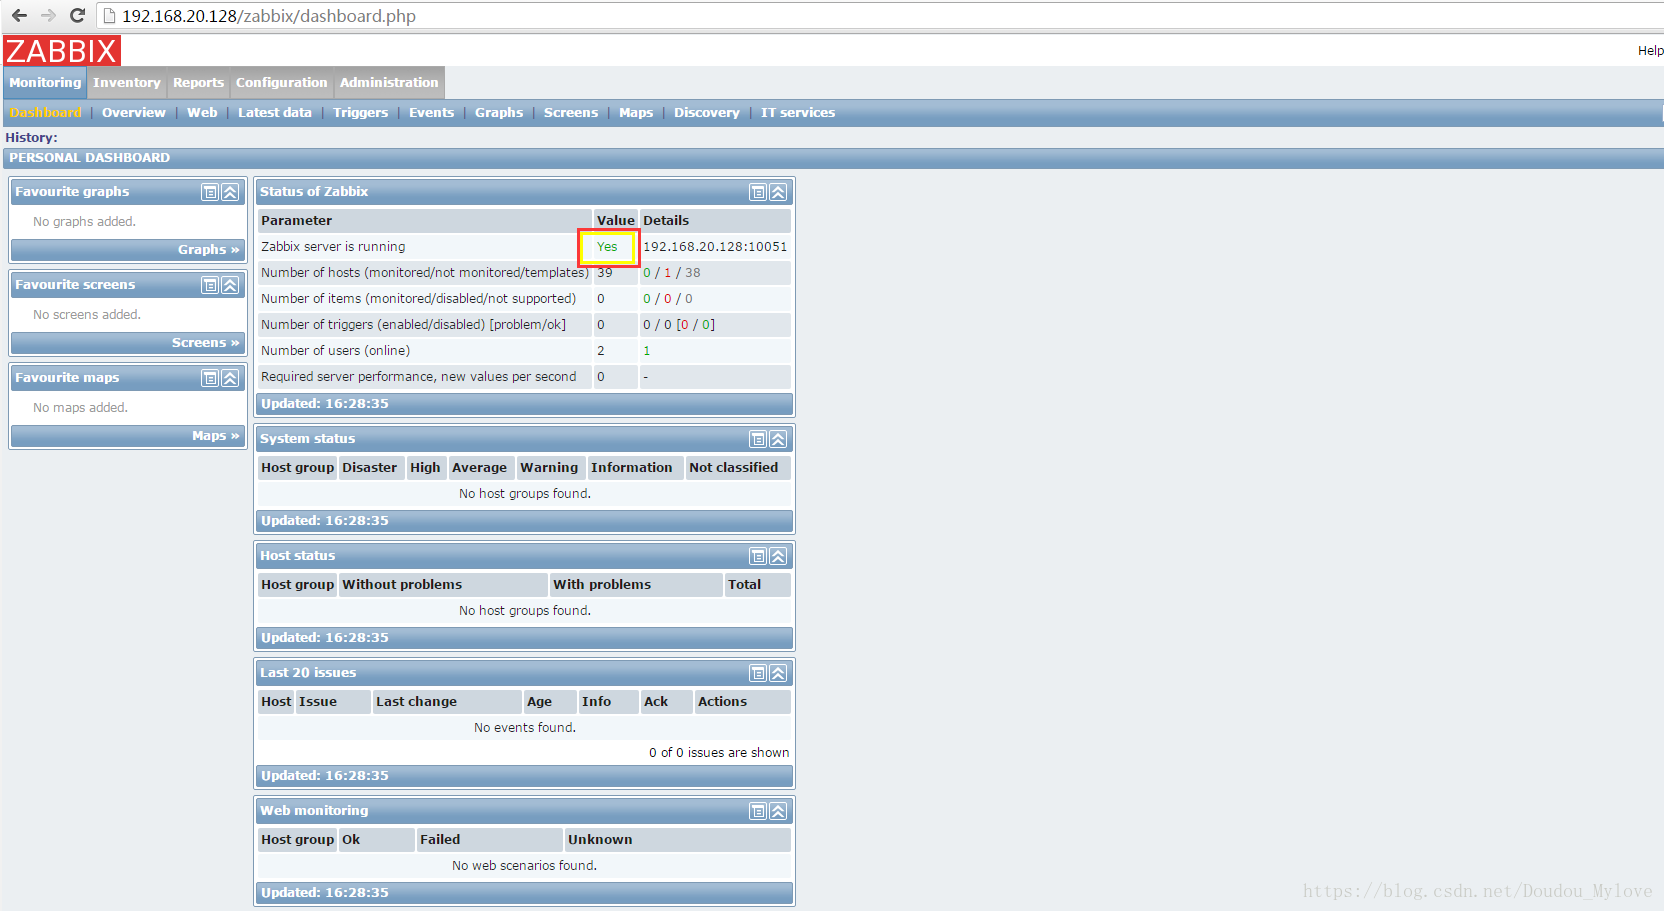Click the hosts count value 39
The width and height of the screenshot is (1664, 911).
(605, 273)
